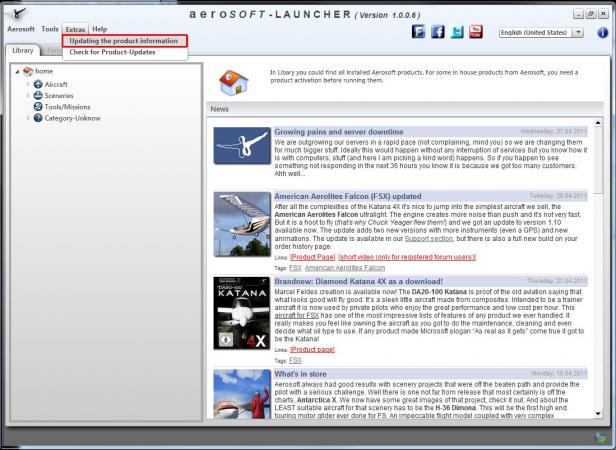Open the YouTube channel icon
The height and width of the screenshot is (450, 616).
pos(476,31)
